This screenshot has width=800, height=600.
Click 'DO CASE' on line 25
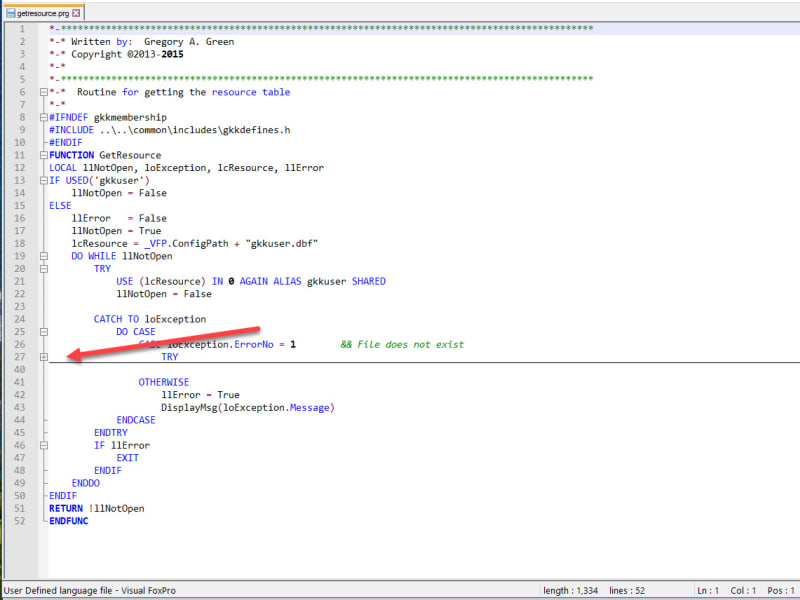pyautogui.click(x=136, y=332)
